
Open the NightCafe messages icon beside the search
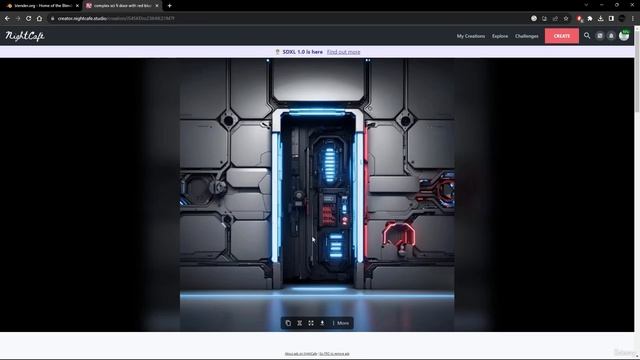click(600, 36)
